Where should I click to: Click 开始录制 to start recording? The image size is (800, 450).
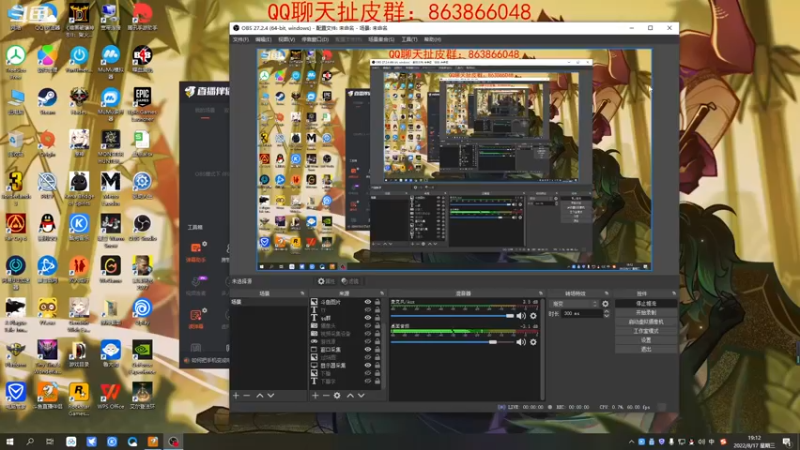646,313
